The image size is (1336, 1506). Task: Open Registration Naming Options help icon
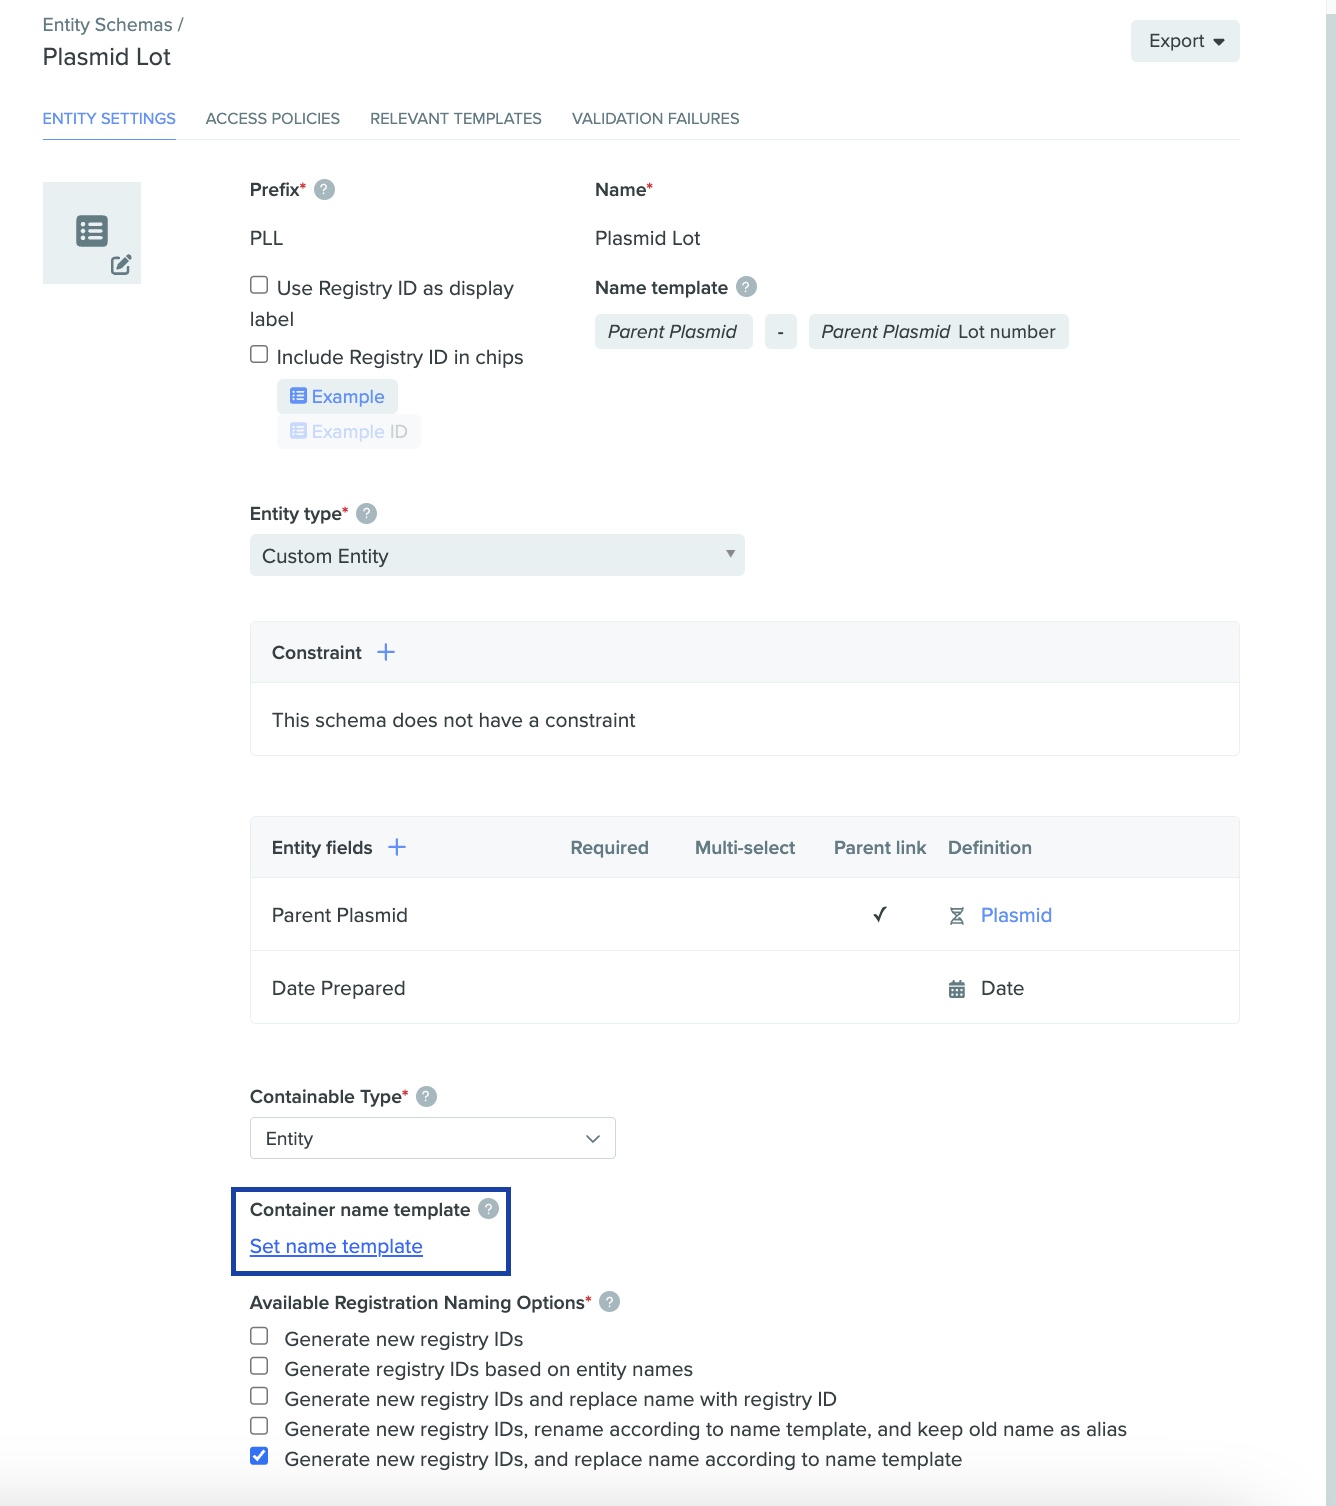point(609,1301)
